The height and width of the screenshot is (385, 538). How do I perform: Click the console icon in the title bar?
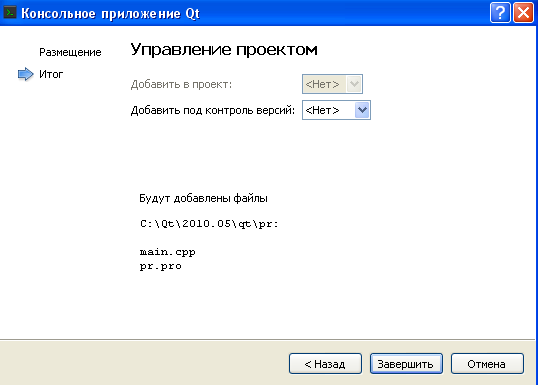point(10,13)
